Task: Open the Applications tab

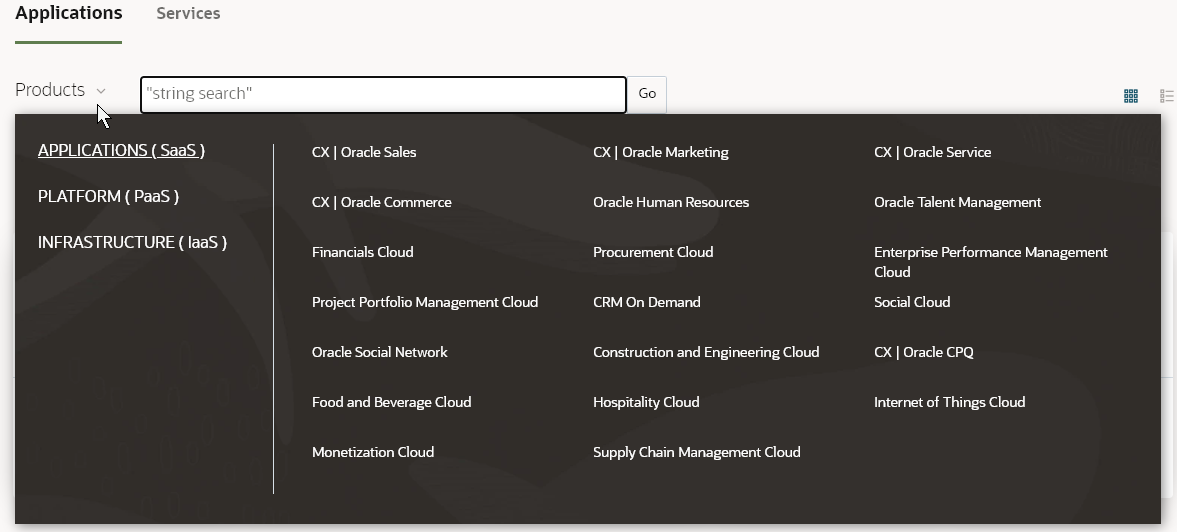Action: click(68, 14)
